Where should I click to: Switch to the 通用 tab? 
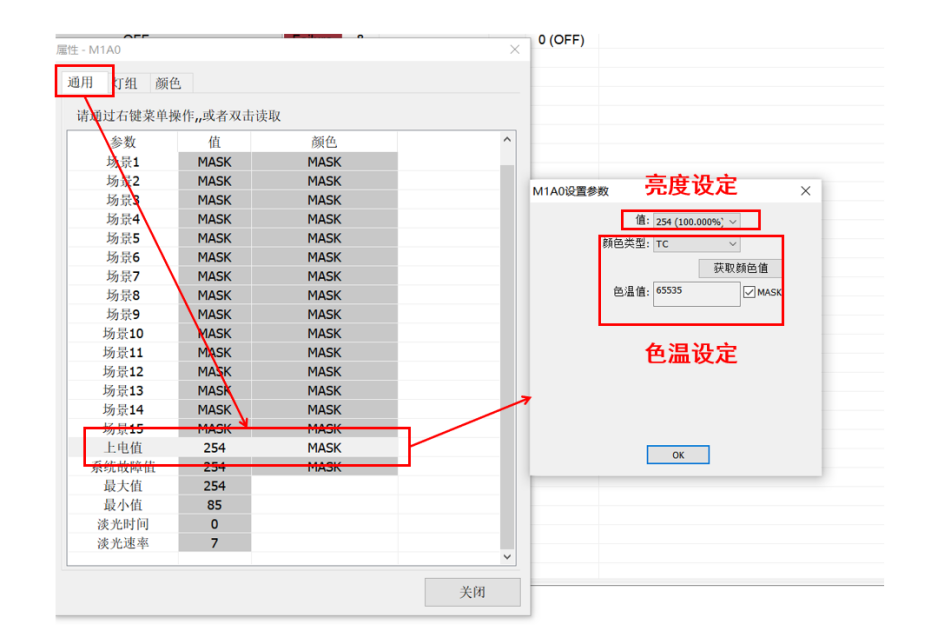[x=80, y=83]
